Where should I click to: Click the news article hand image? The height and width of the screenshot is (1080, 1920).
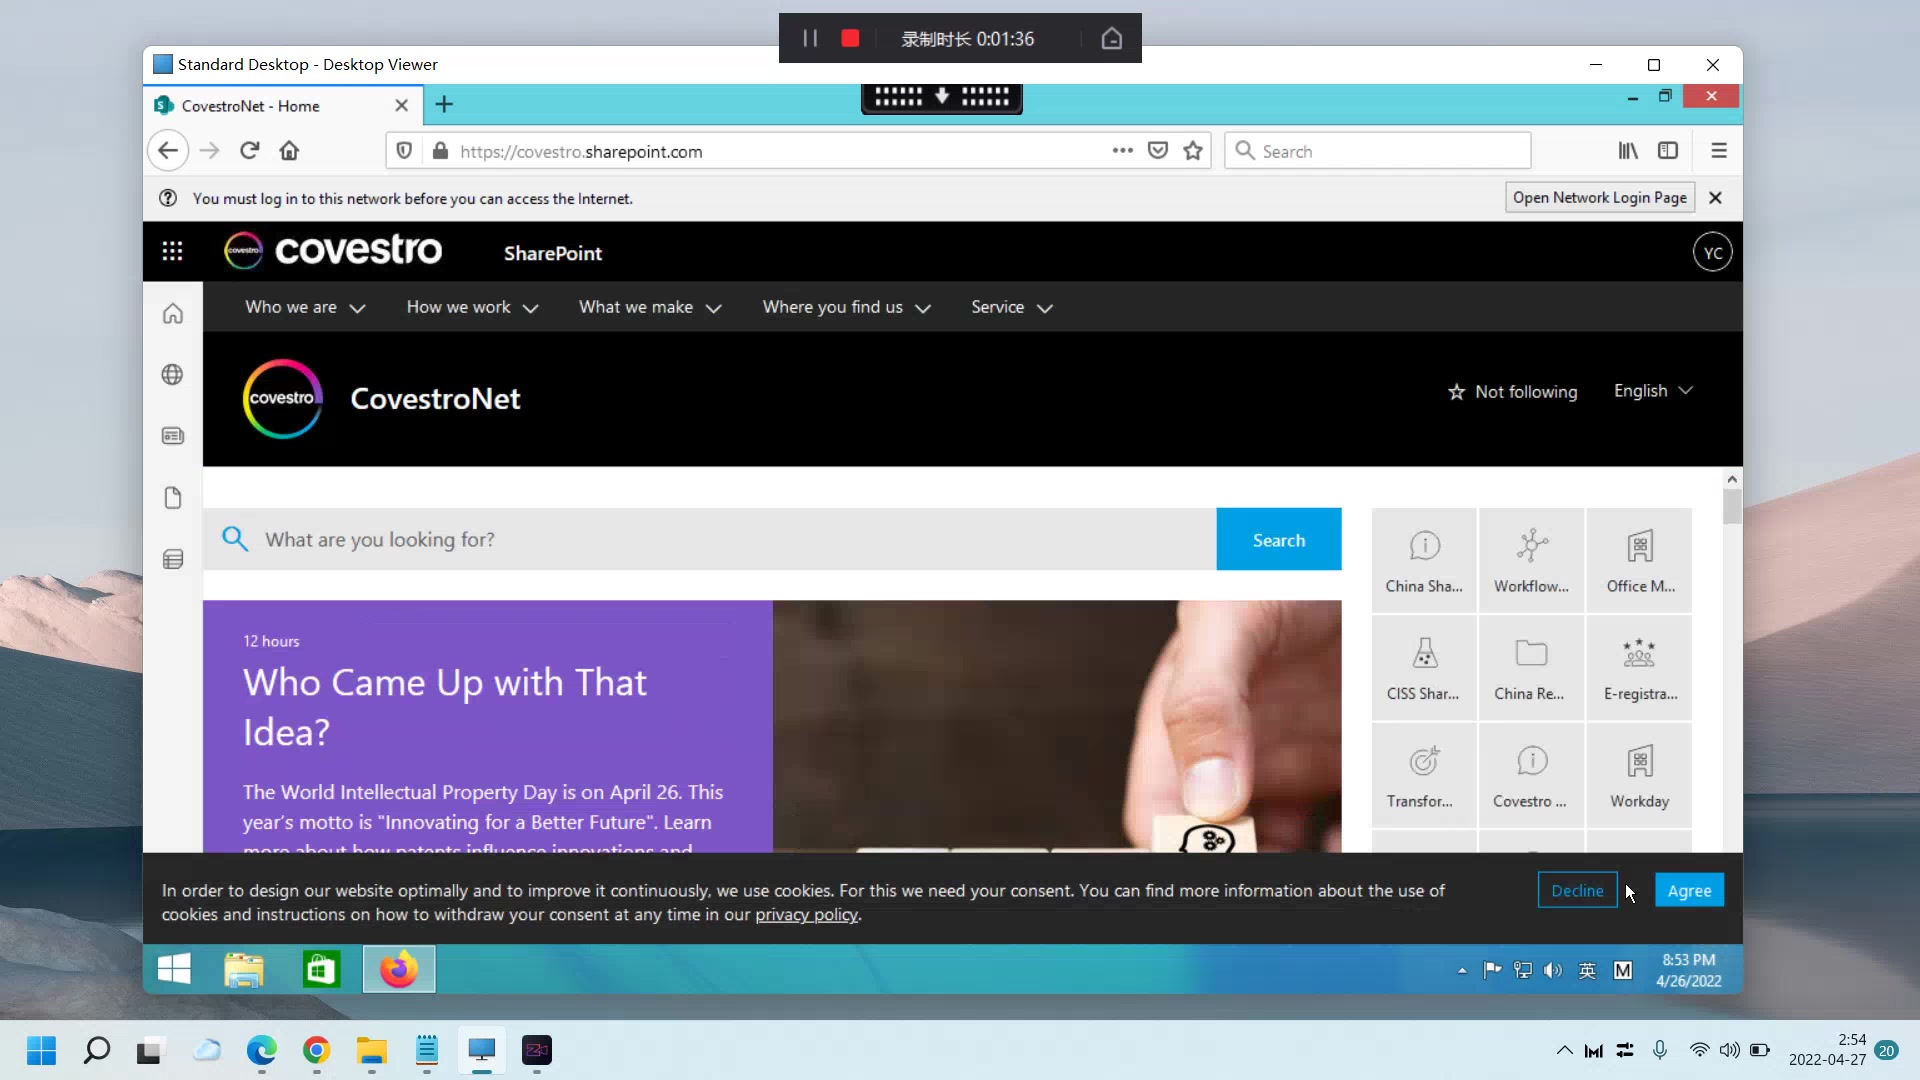1056,726
